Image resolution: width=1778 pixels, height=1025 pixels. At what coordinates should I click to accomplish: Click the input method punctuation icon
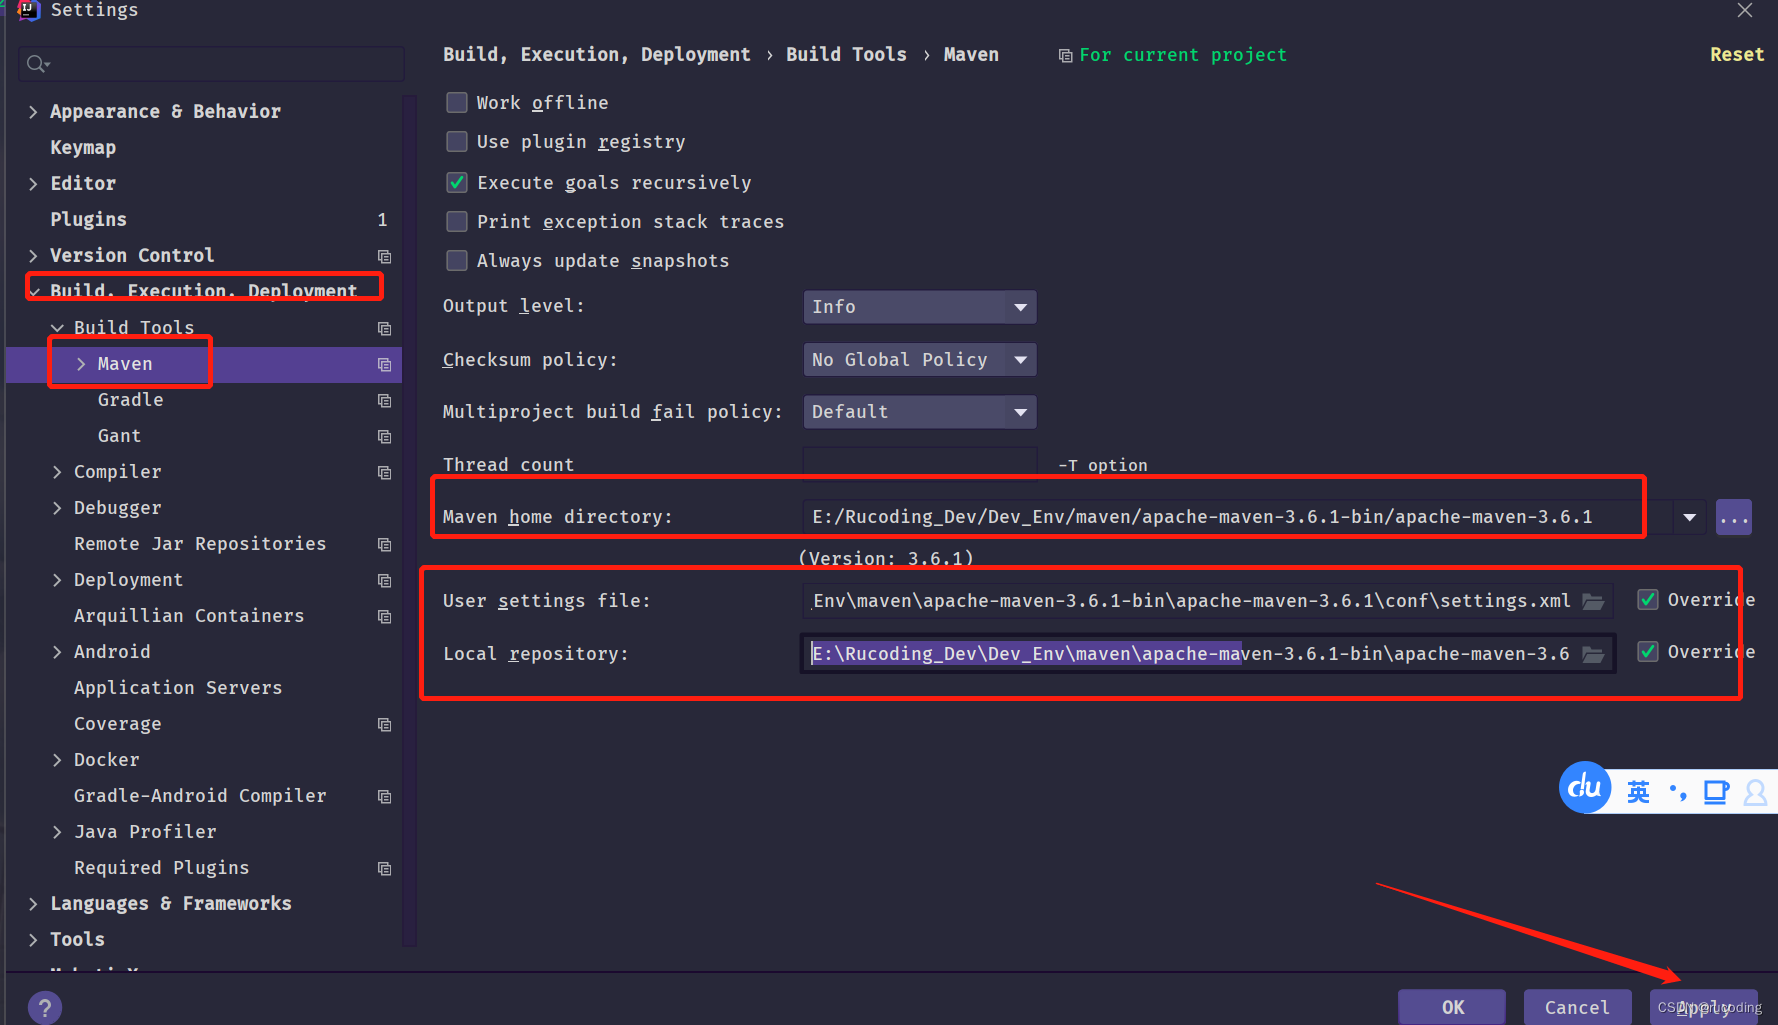point(1678,793)
